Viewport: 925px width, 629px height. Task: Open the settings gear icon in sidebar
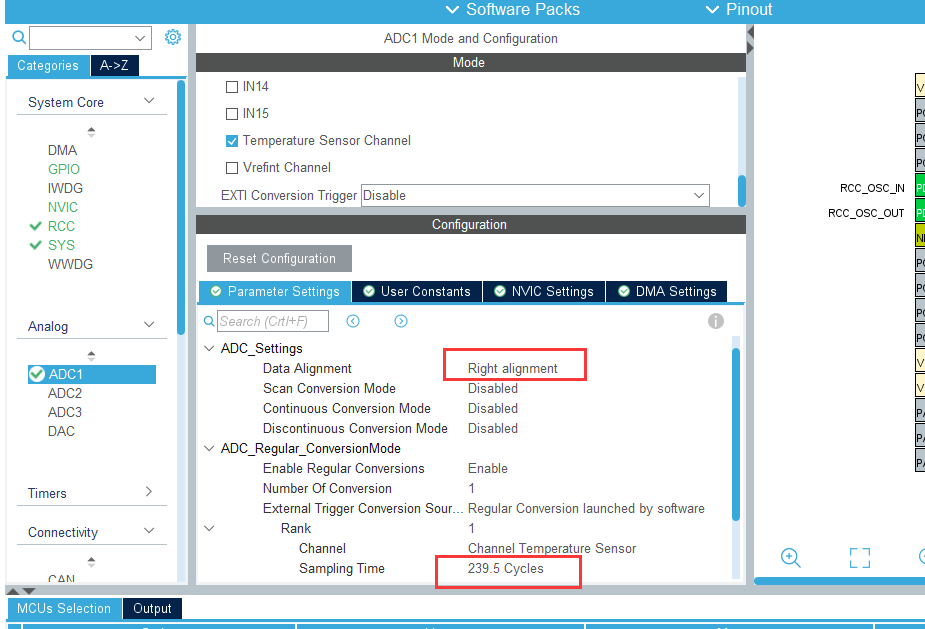[173, 37]
